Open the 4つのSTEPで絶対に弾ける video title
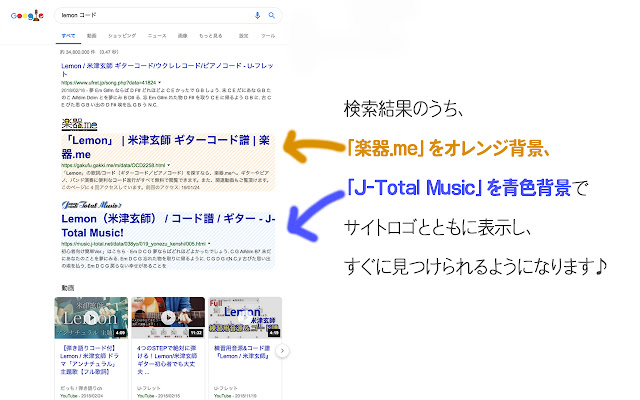 (x=166, y=360)
